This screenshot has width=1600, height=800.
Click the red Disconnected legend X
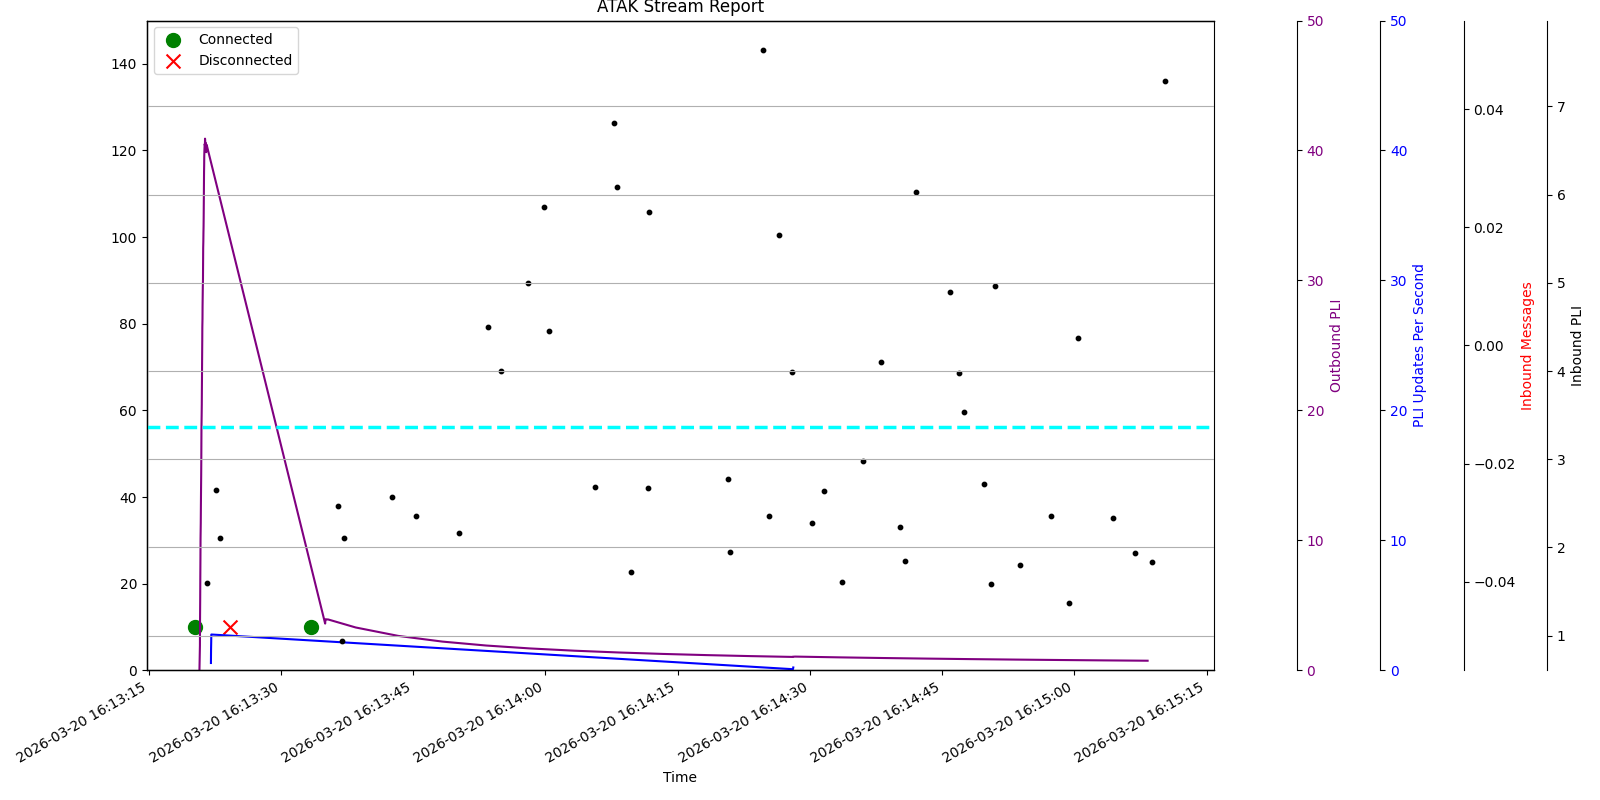pyautogui.click(x=173, y=61)
